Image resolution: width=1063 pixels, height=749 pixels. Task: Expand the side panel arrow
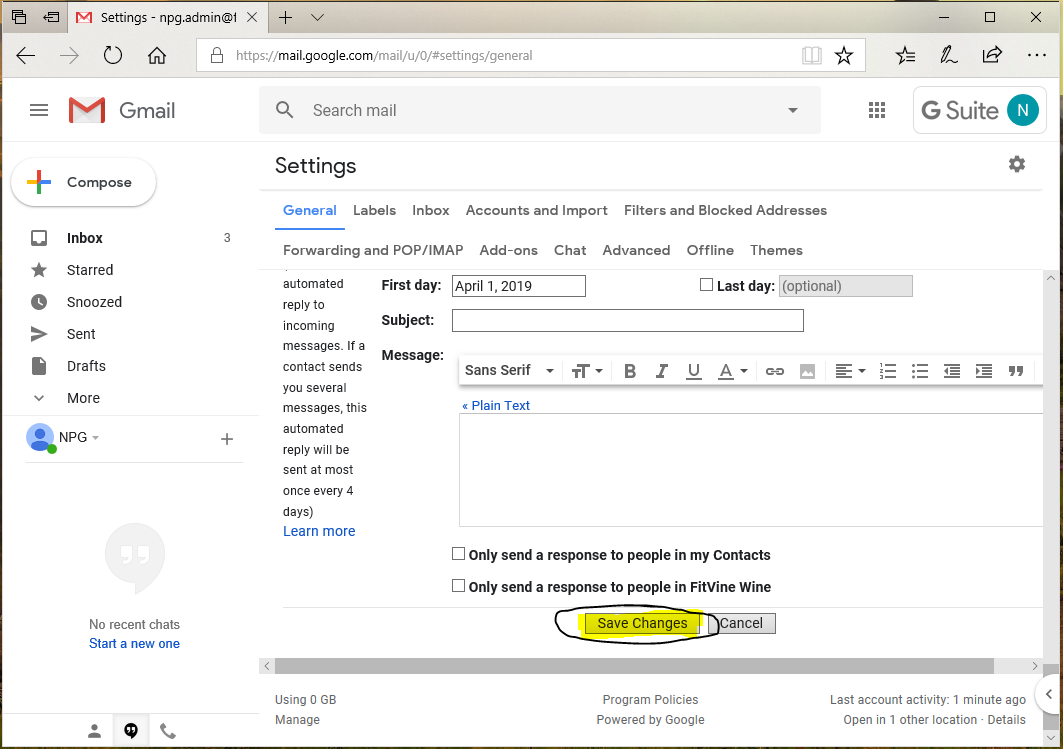[1049, 694]
